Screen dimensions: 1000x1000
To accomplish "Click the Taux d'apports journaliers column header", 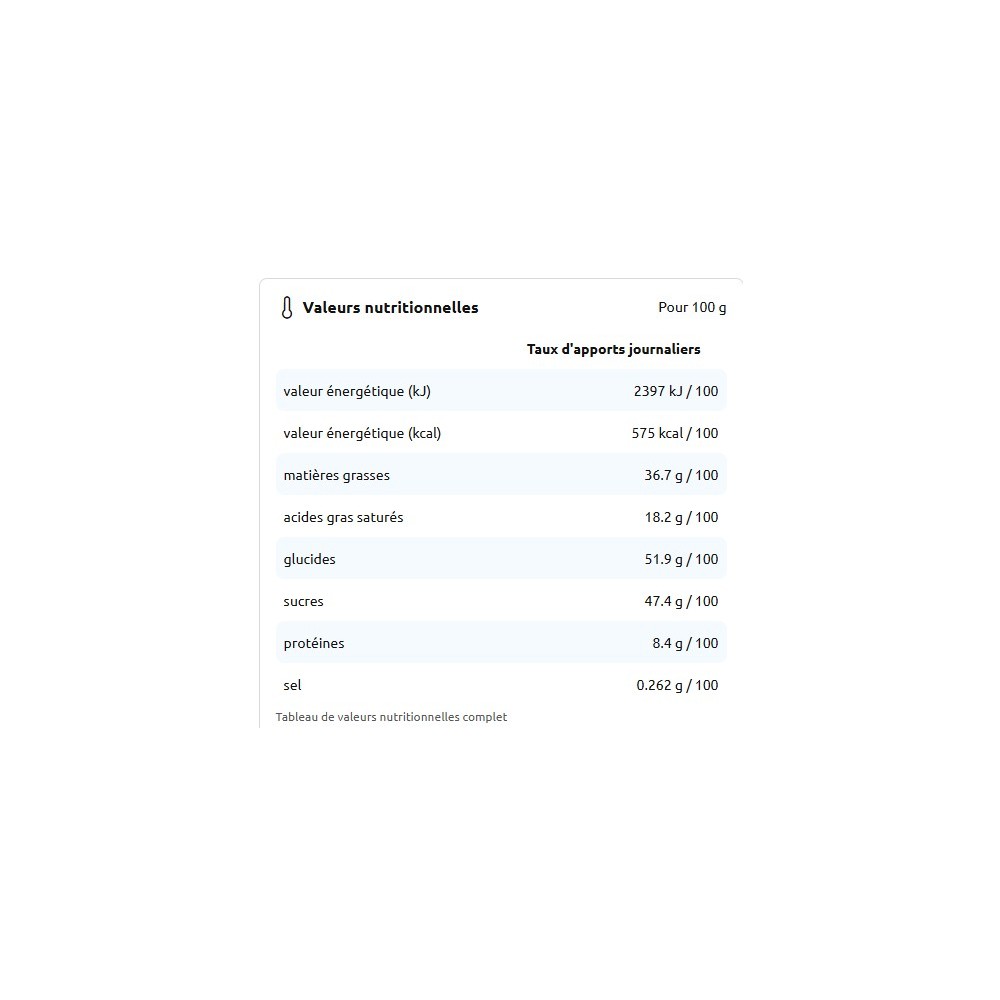I will 613,349.
